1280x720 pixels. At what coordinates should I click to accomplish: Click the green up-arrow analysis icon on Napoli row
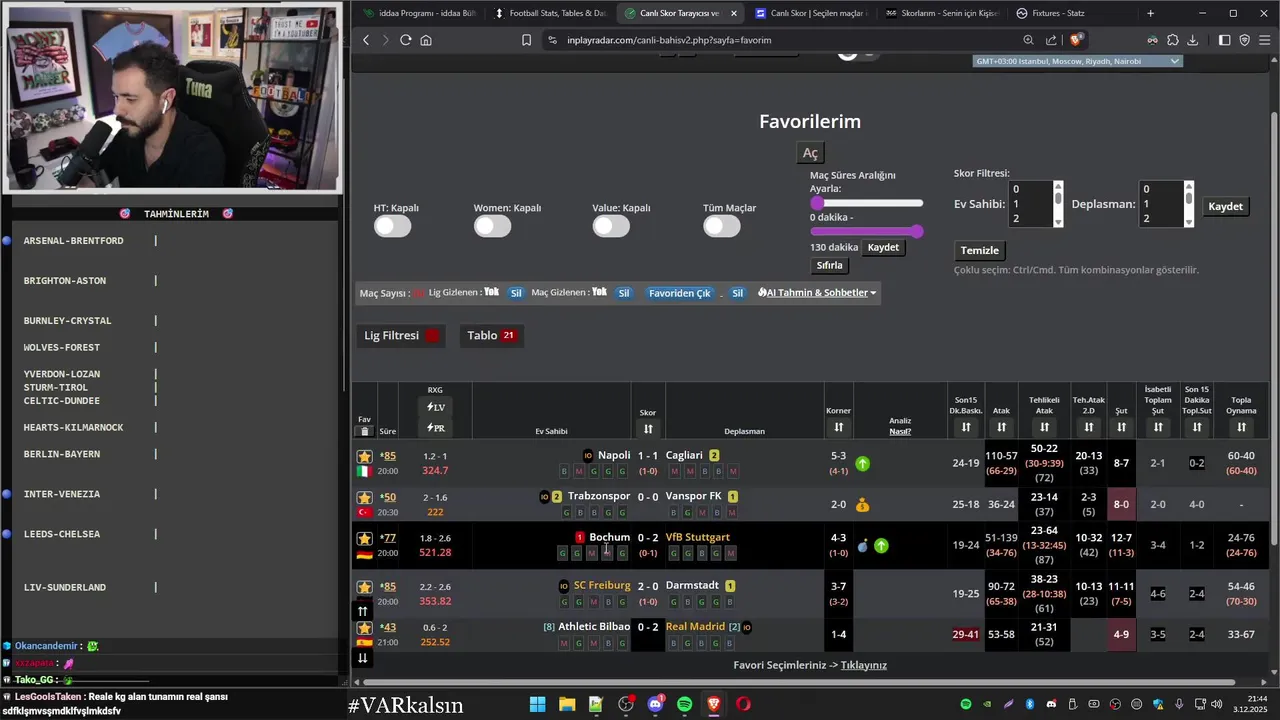pos(862,464)
